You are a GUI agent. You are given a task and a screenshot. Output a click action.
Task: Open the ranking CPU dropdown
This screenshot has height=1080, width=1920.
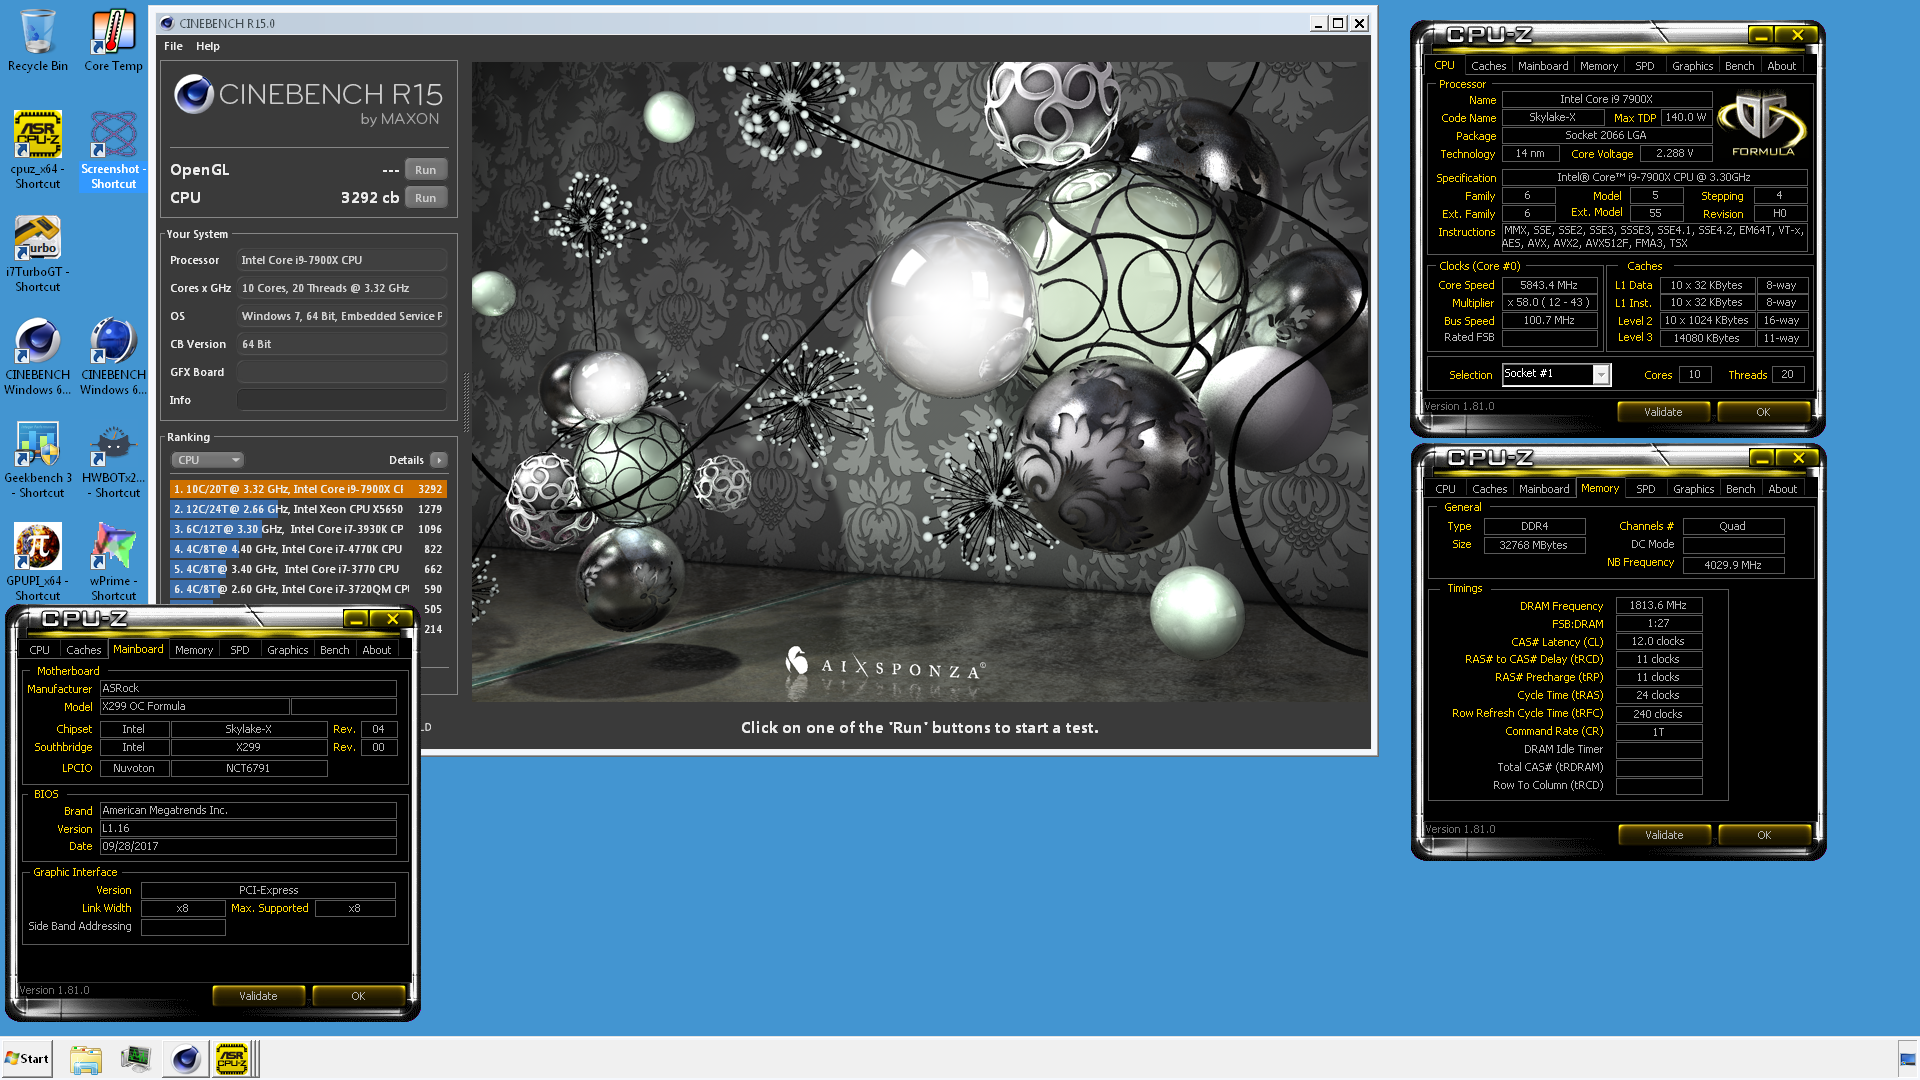pos(207,460)
